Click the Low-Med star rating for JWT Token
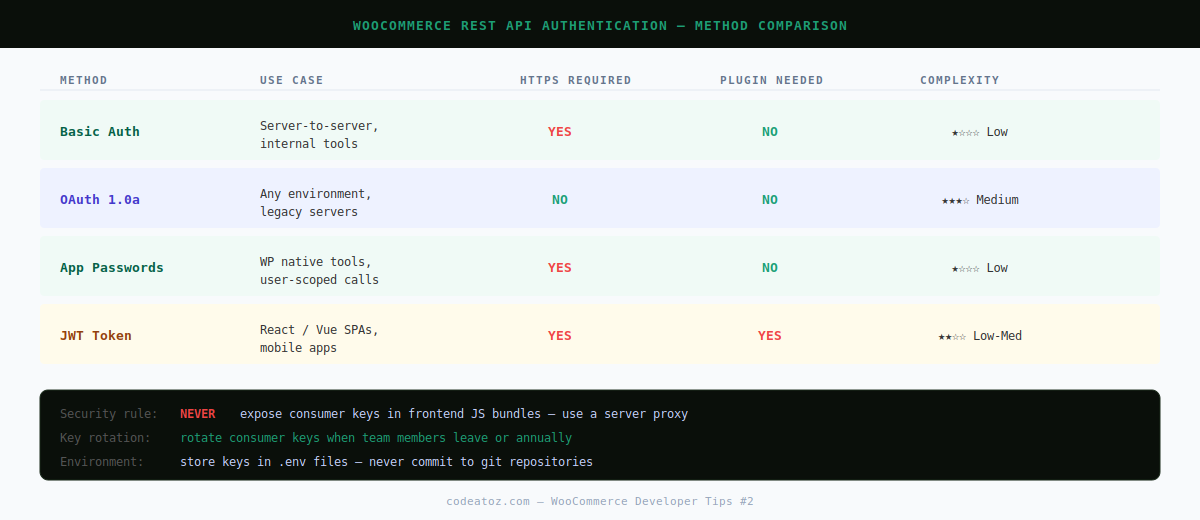Screen dimensions: 1200x520 (980, 335)
